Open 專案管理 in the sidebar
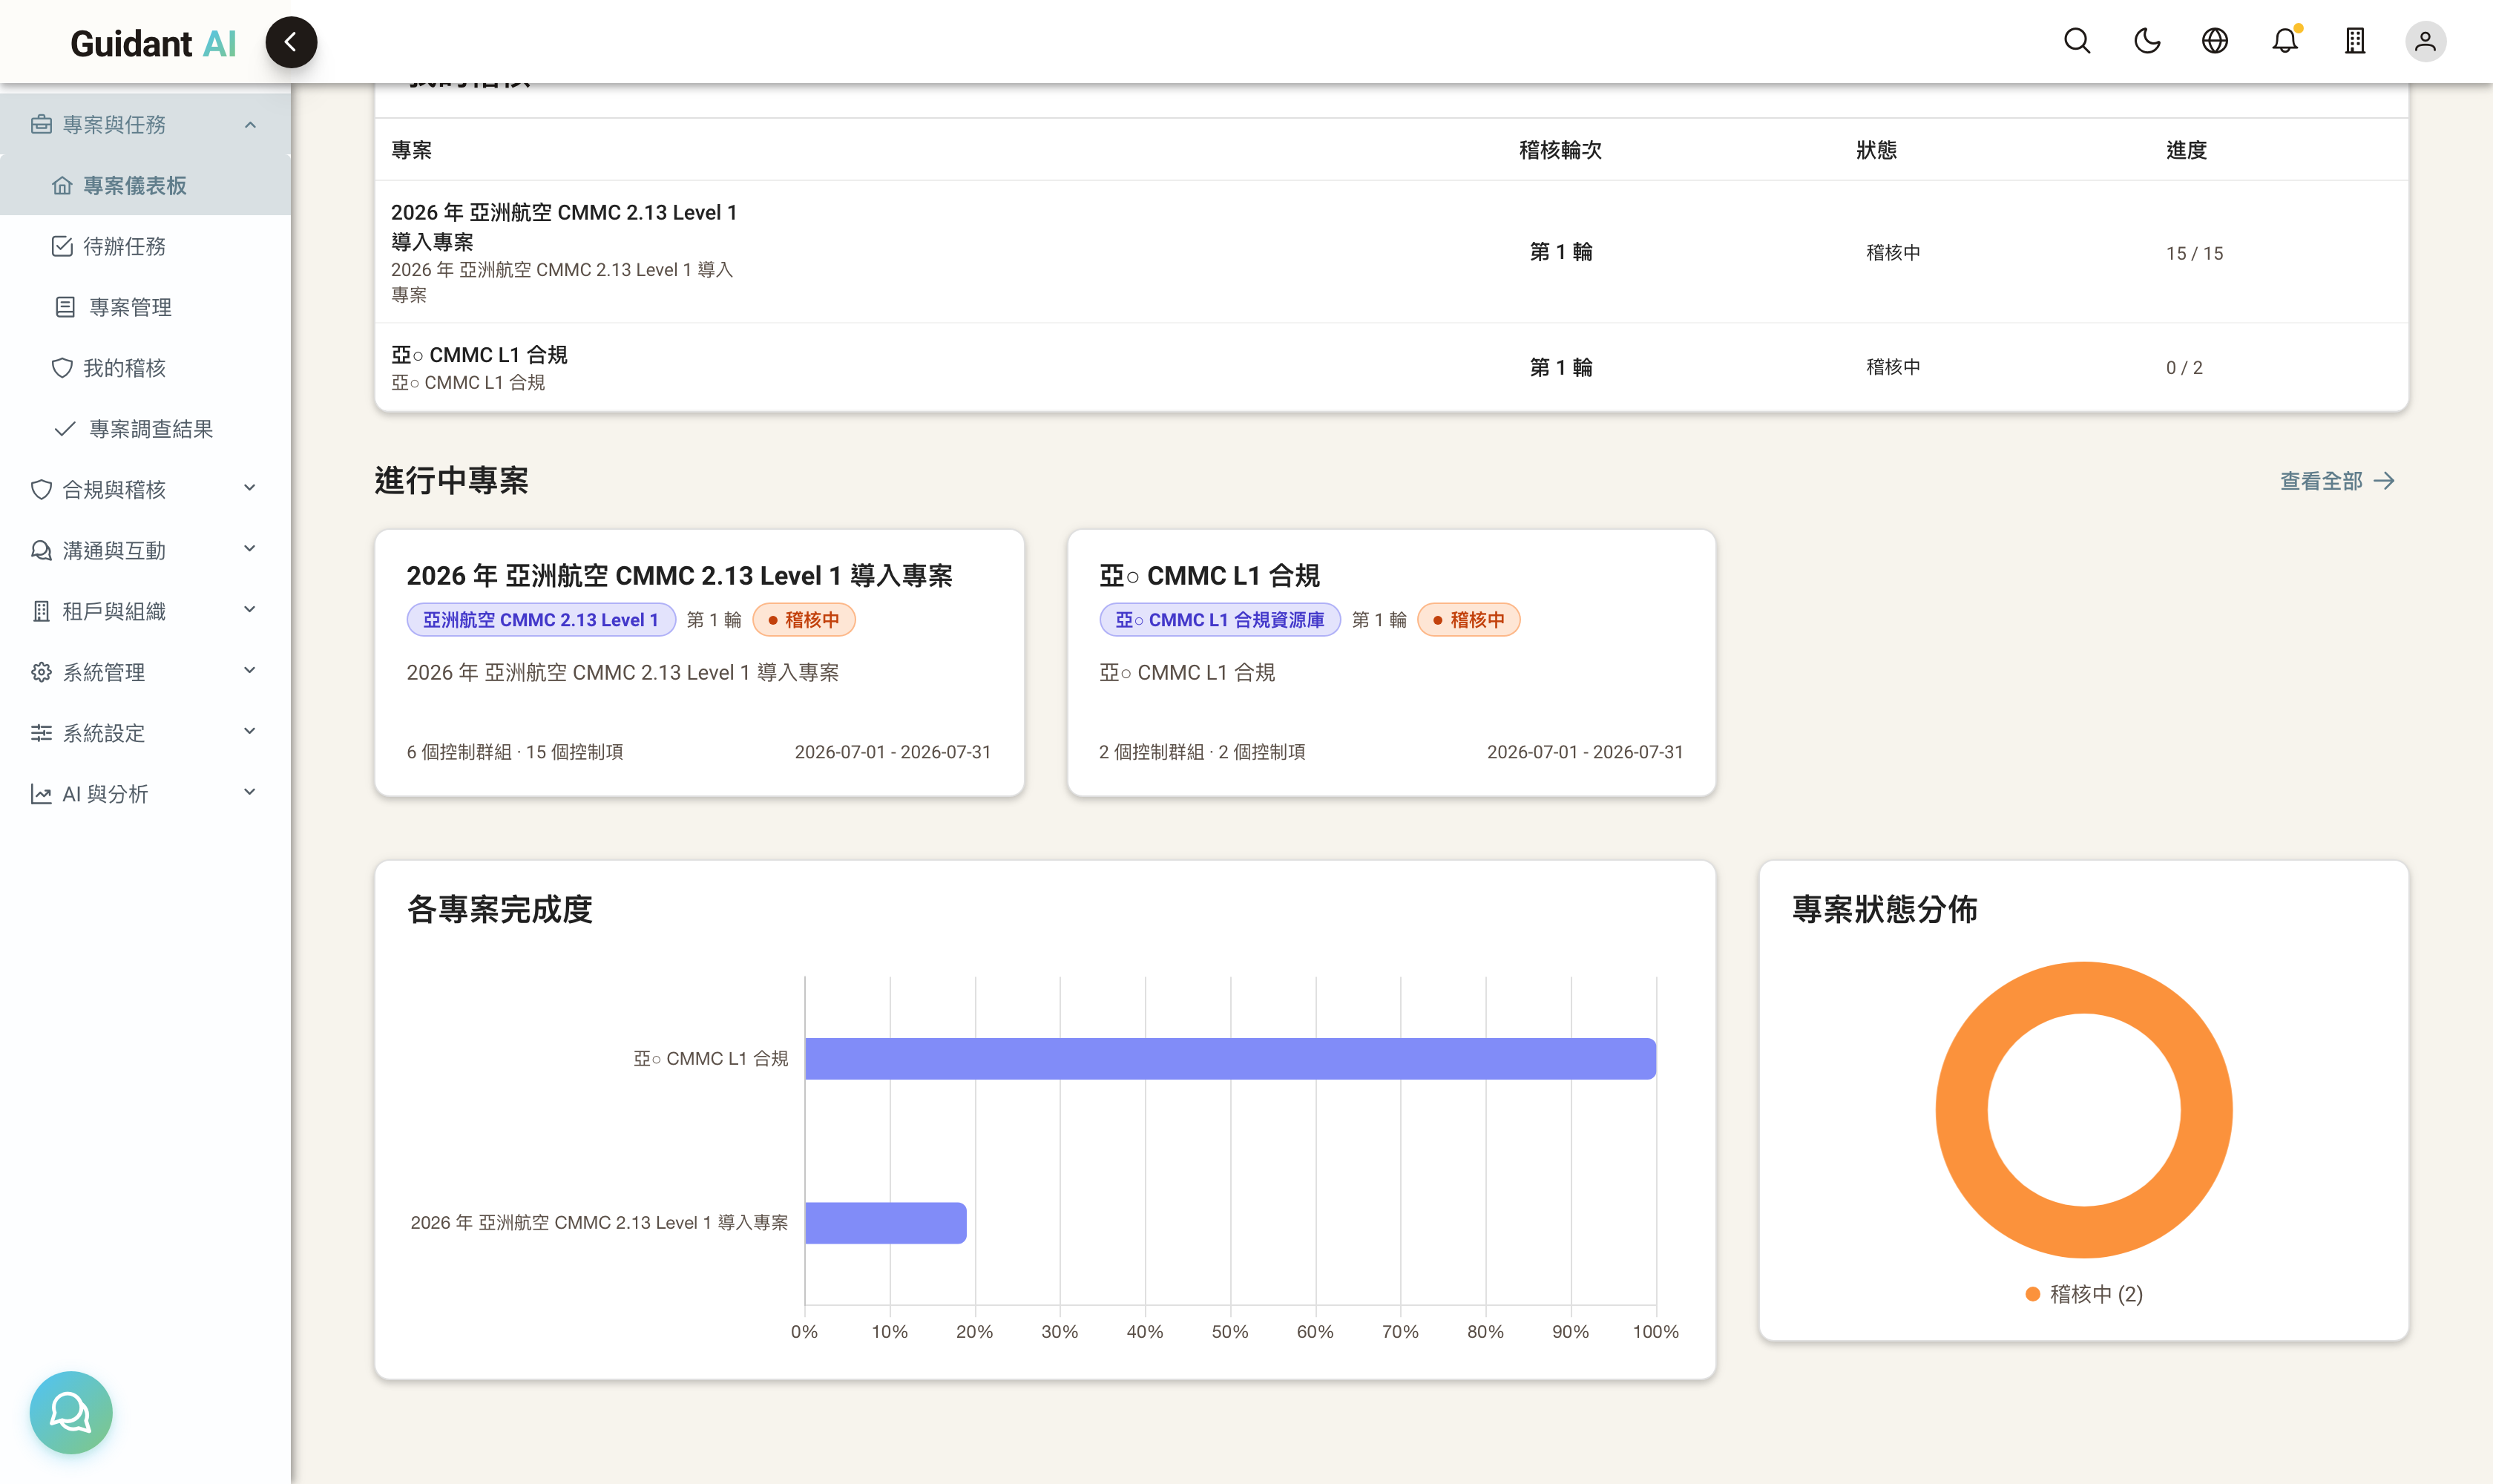This screenshot has height=1484, width=2493. (x=145, y=307)
